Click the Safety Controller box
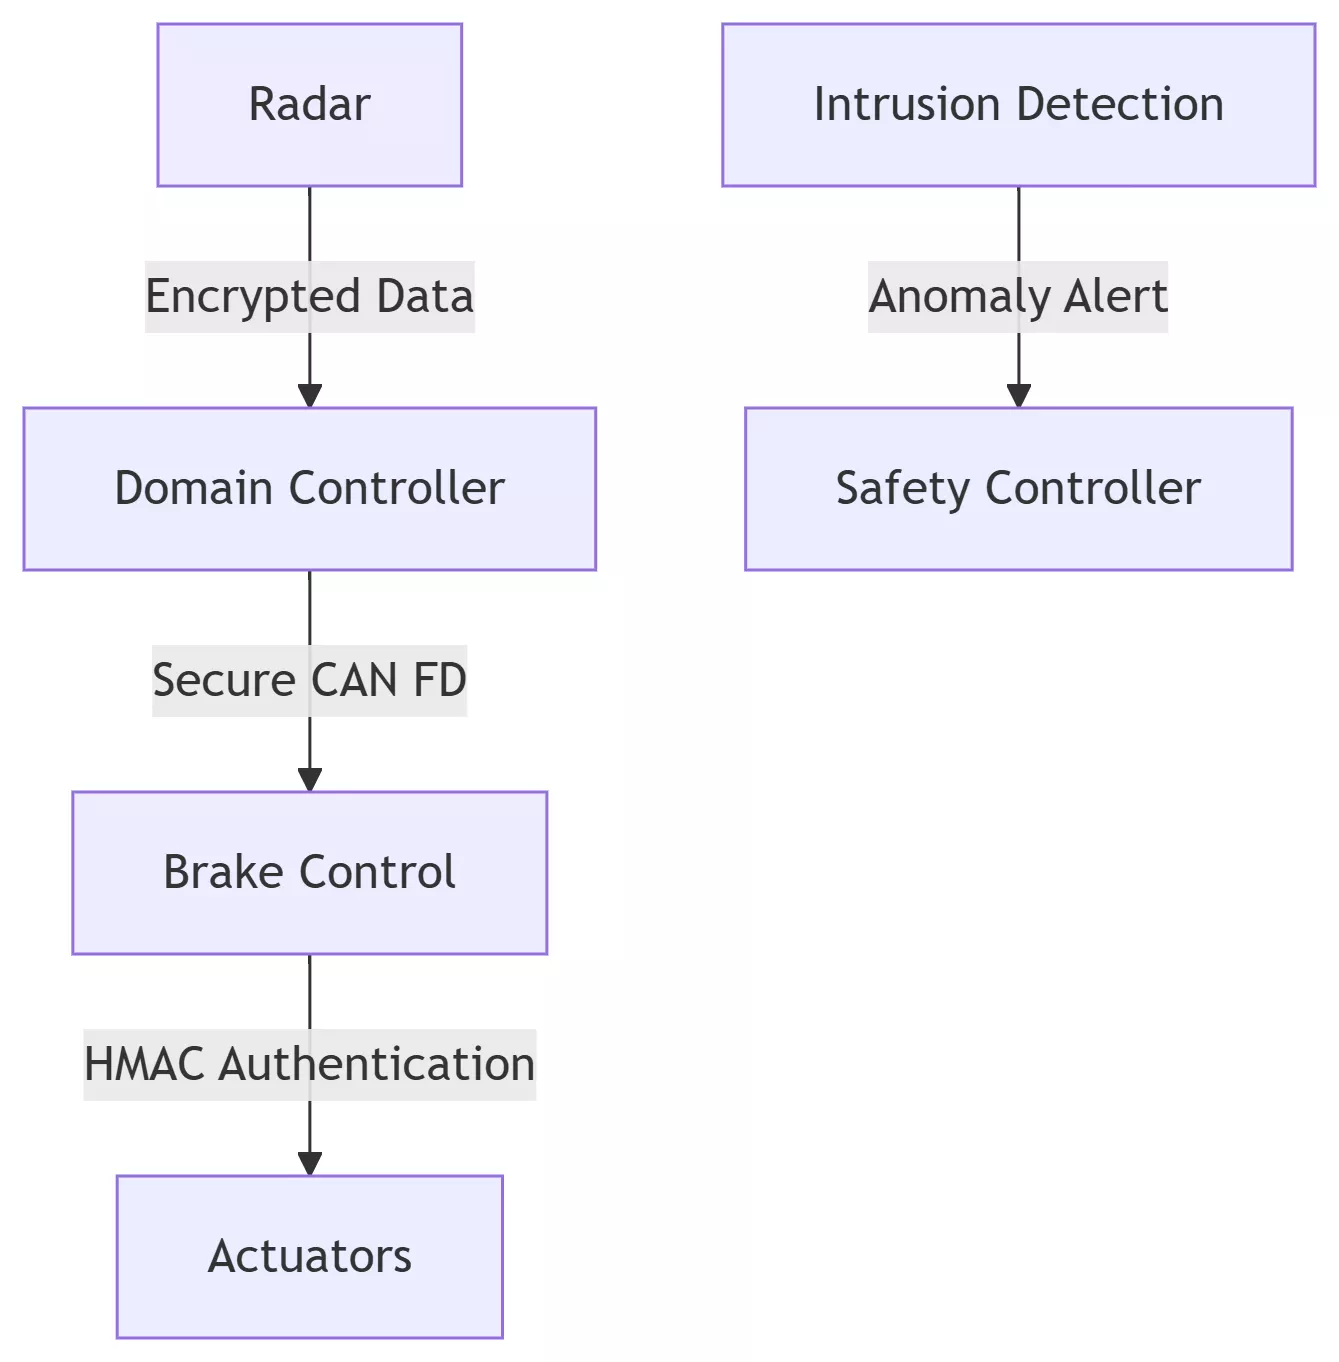Screen dimensions: 1339x1362 (1018, 489)
